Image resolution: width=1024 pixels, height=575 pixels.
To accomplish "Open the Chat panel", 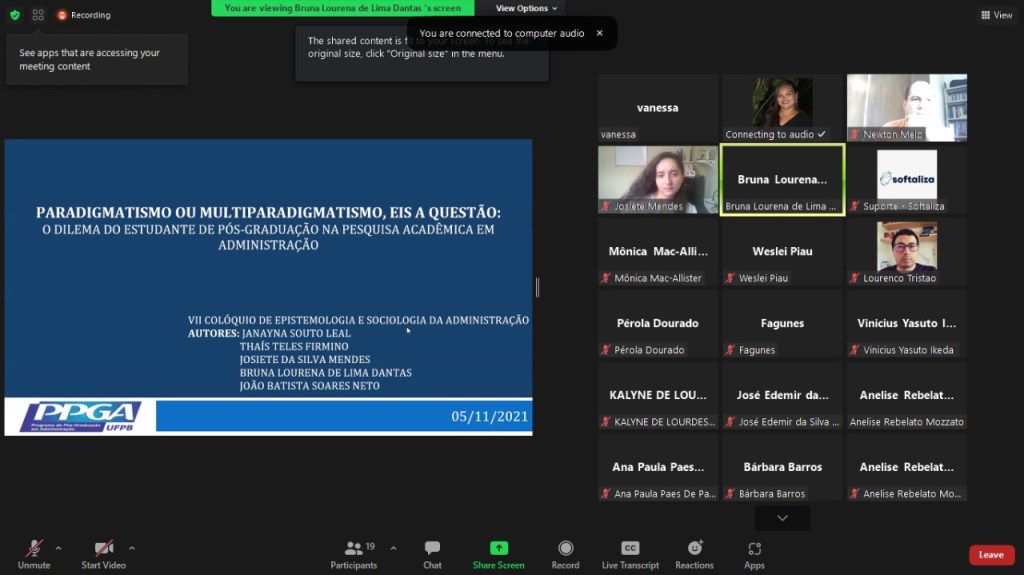I will coord(432,548).
